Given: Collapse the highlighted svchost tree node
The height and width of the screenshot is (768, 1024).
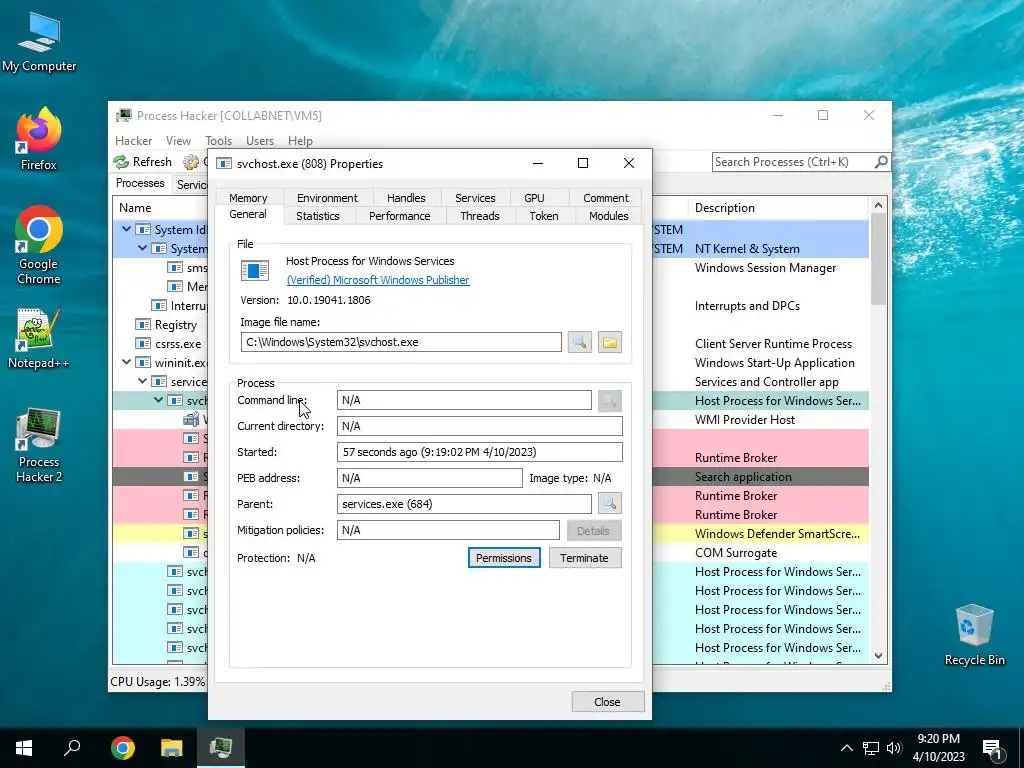Looking at the screenshot, I should coord(159,400).
